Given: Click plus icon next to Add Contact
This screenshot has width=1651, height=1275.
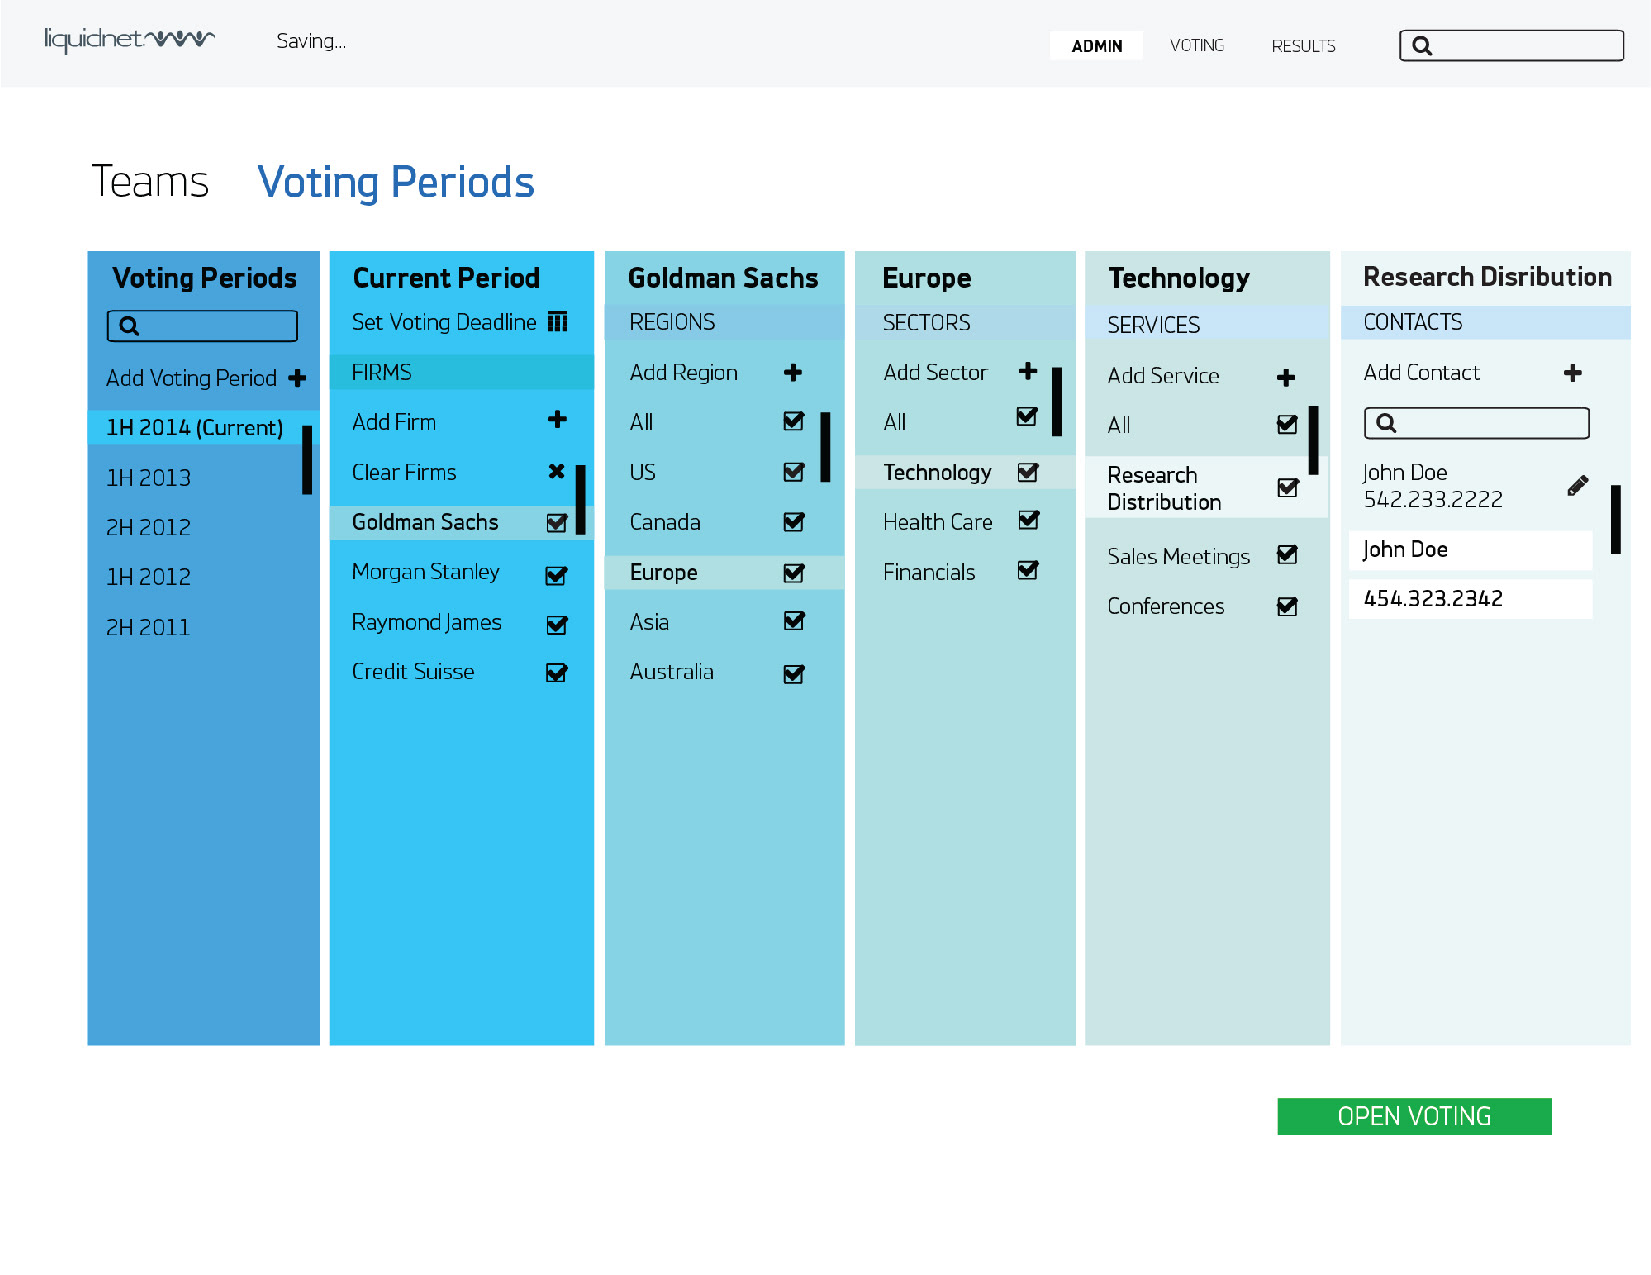Looking at the screenshot, I should (x=1573, y=373).
